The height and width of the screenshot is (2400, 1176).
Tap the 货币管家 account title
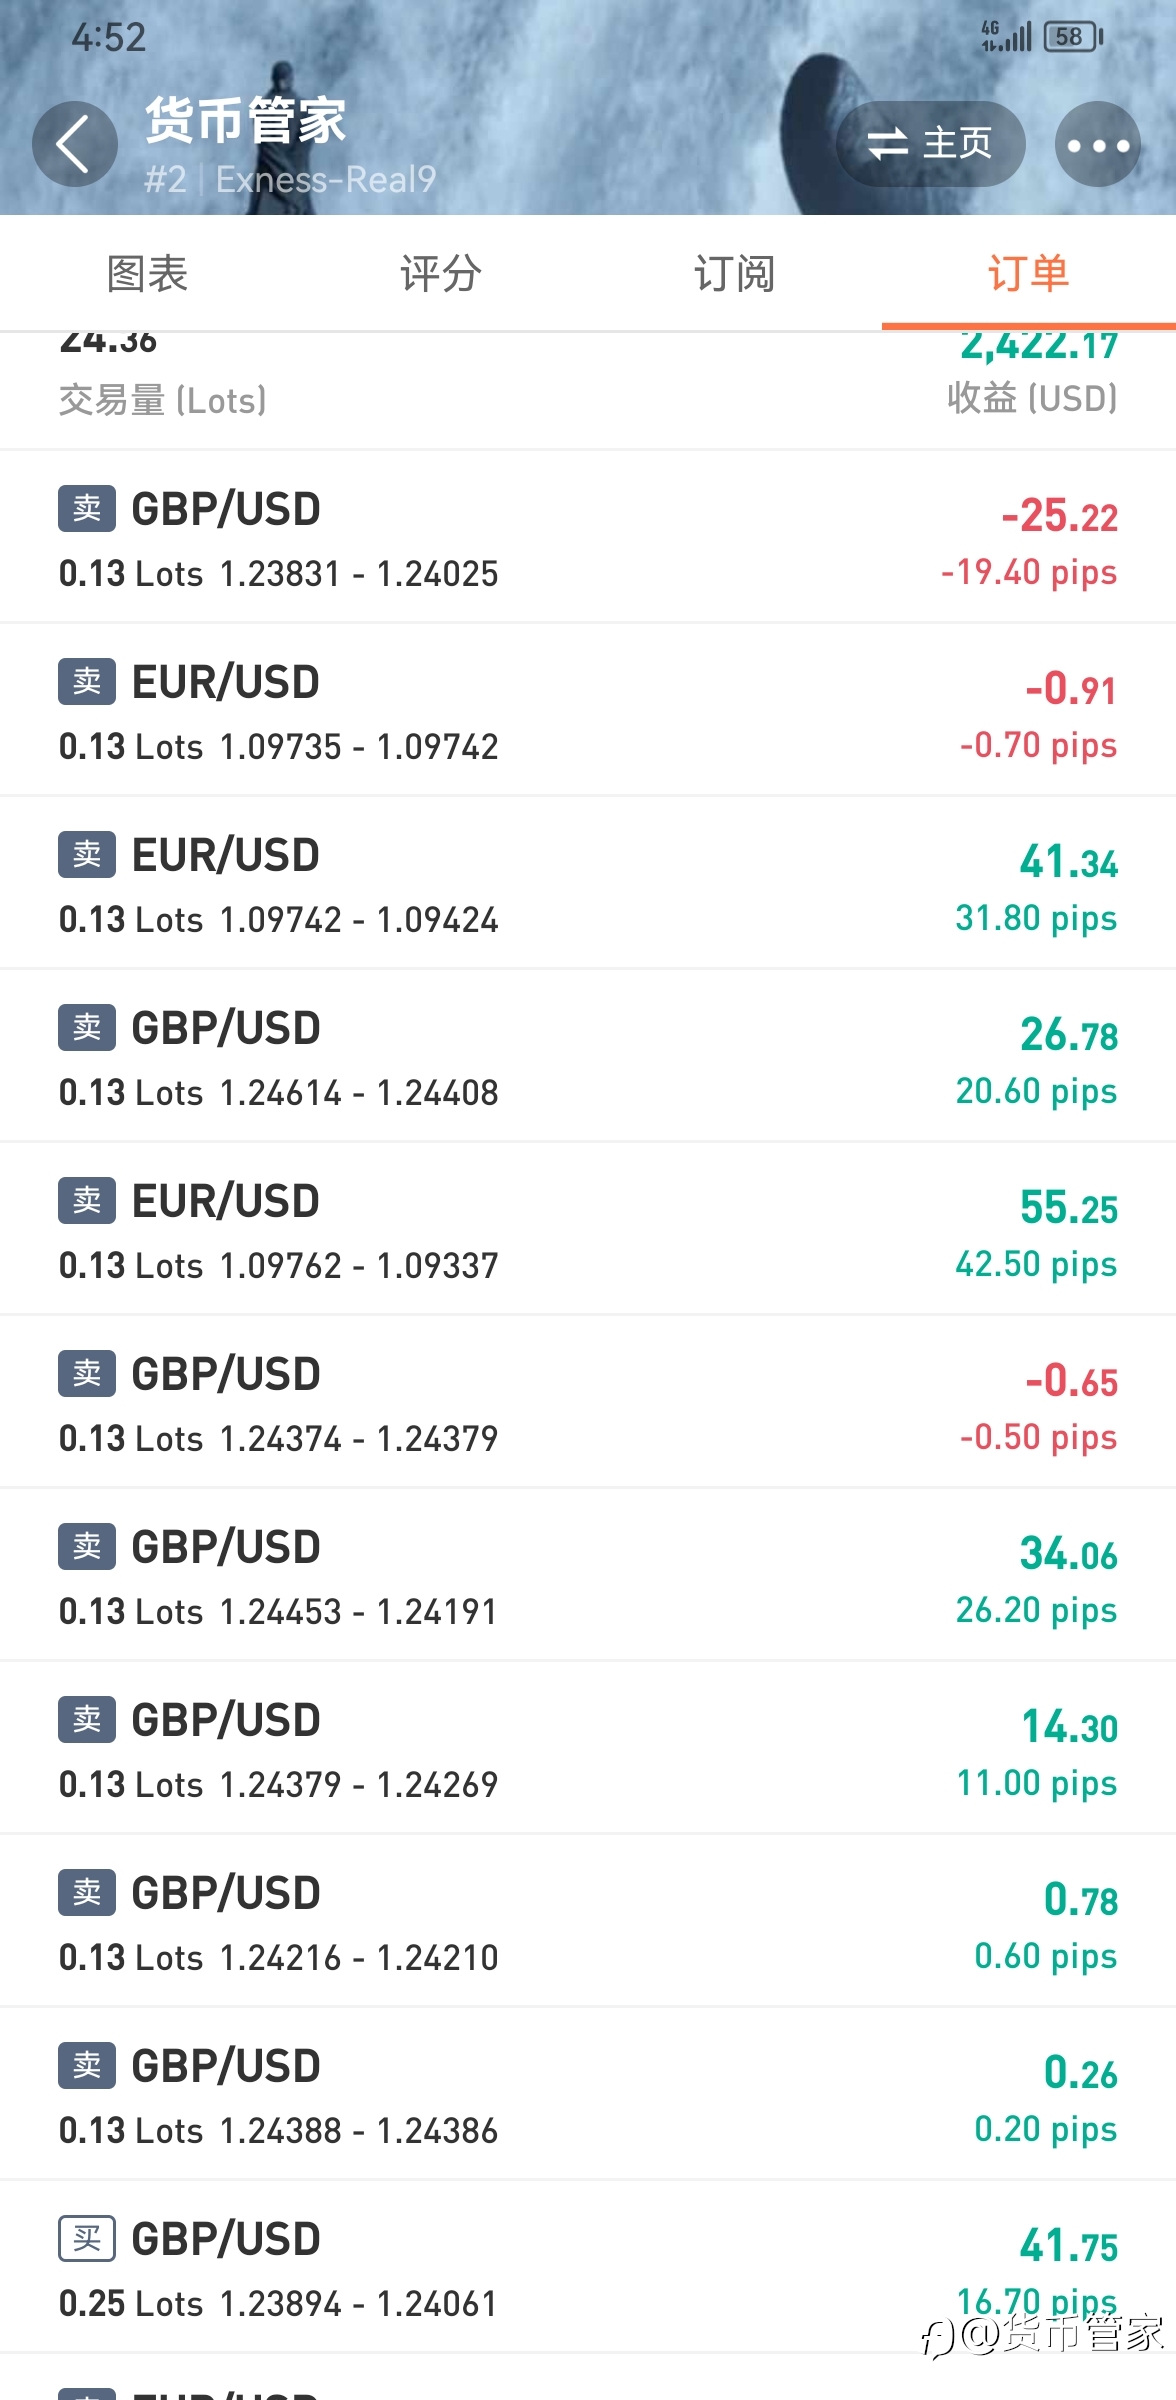(246, 120)
